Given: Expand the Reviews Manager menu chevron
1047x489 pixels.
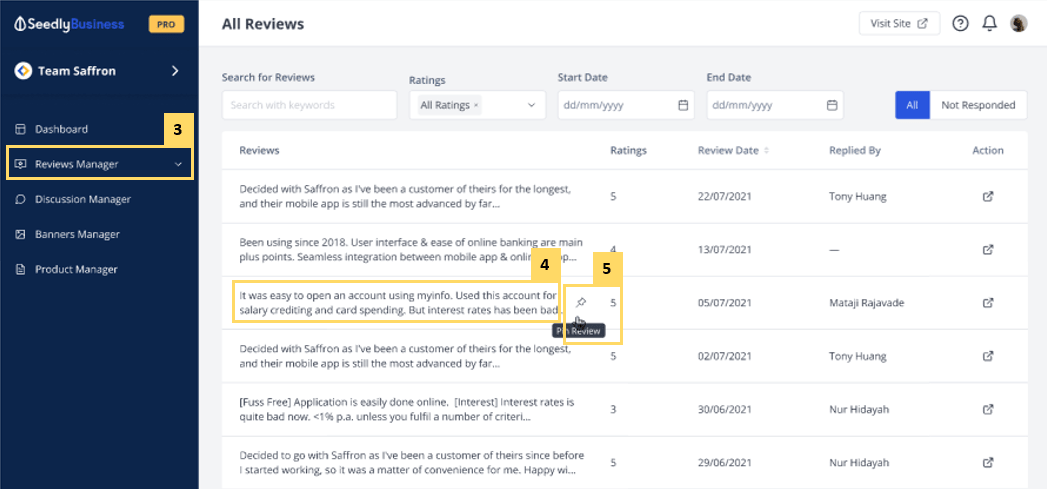Looking at the screenshot, I should point(178,164).
